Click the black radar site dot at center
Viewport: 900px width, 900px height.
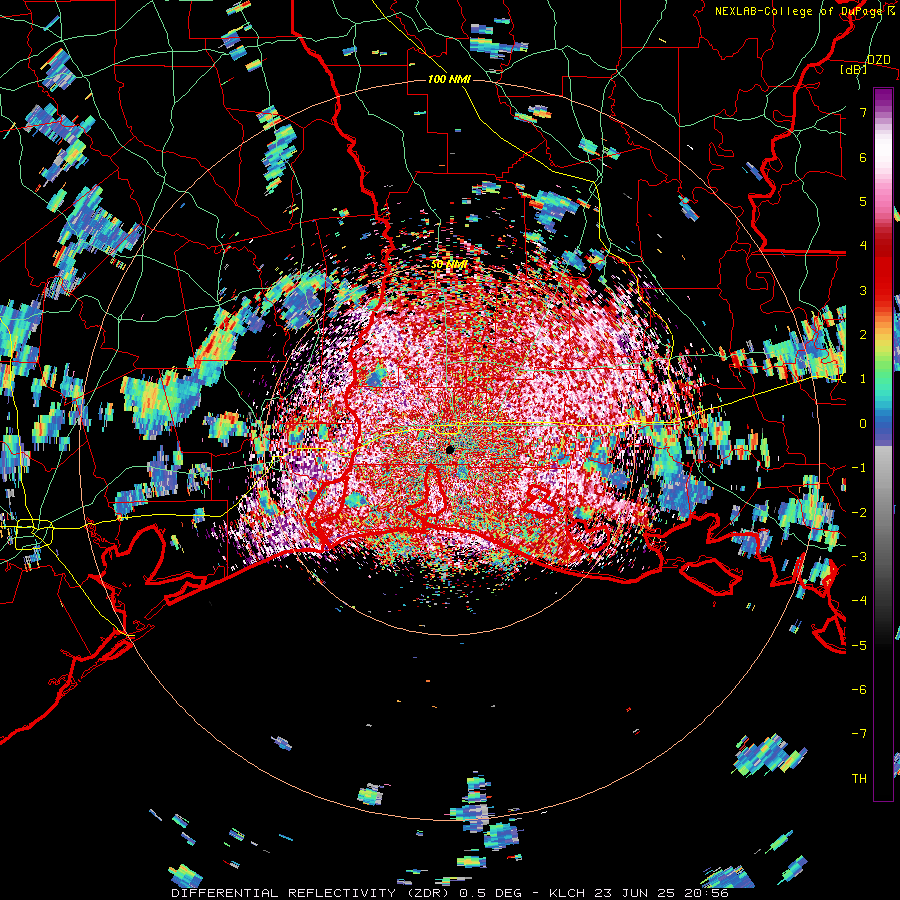click(x=450, y=449)
